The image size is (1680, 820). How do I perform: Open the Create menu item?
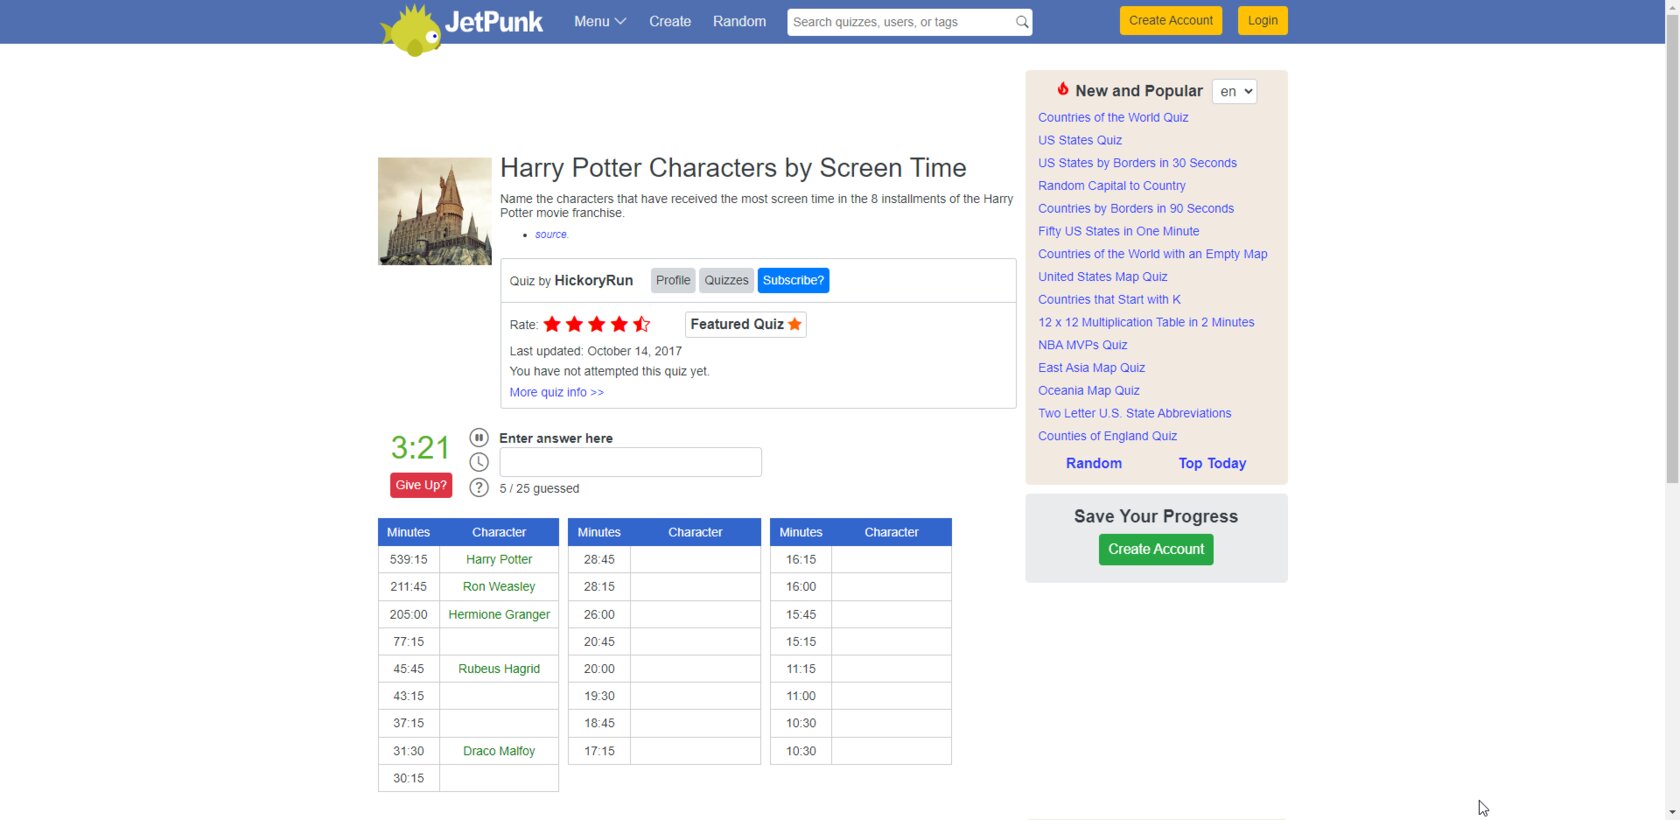pyautogui.click(x=670, y=21)
